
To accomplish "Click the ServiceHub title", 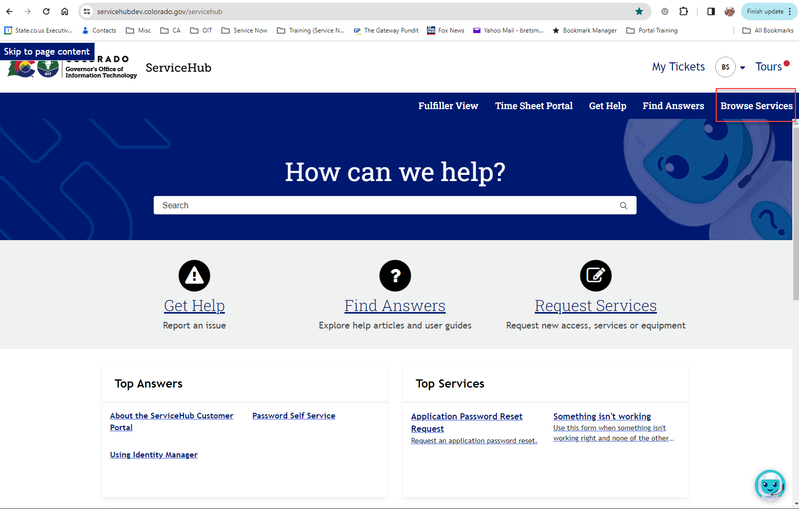I will [178, 68].
